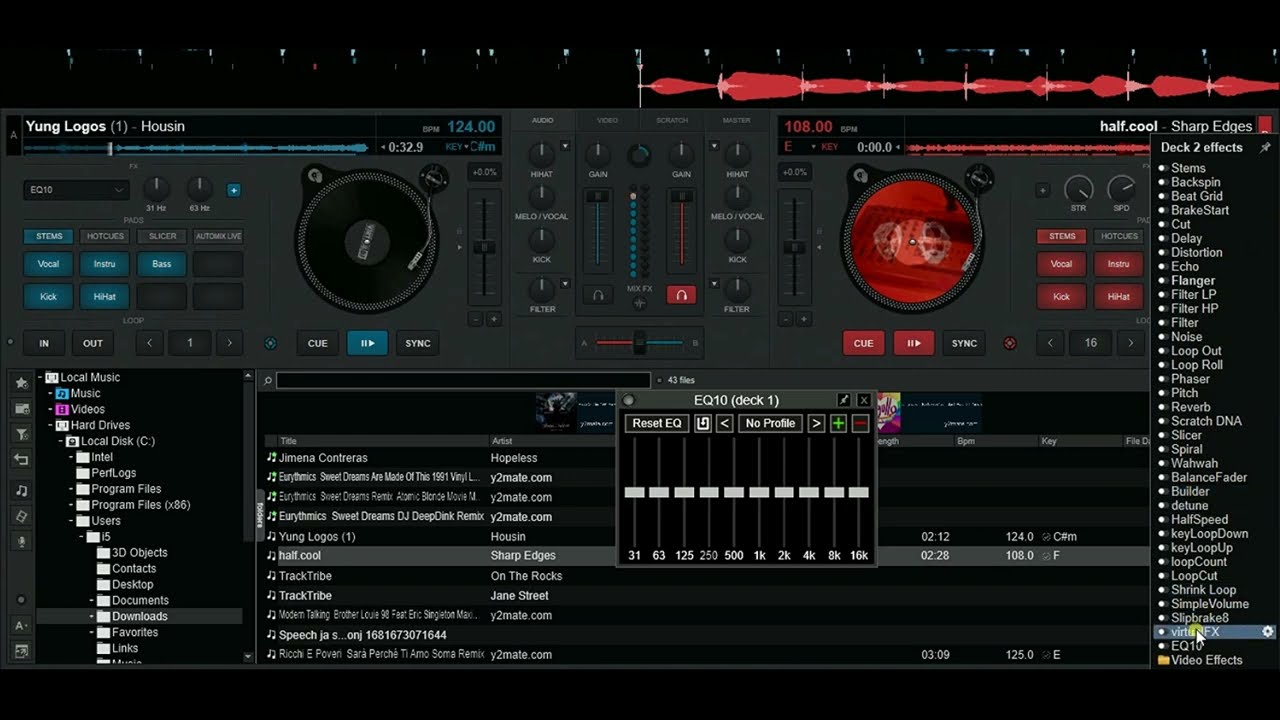
Task: Select the video film sidebar icon
Action: click(21, 516)
